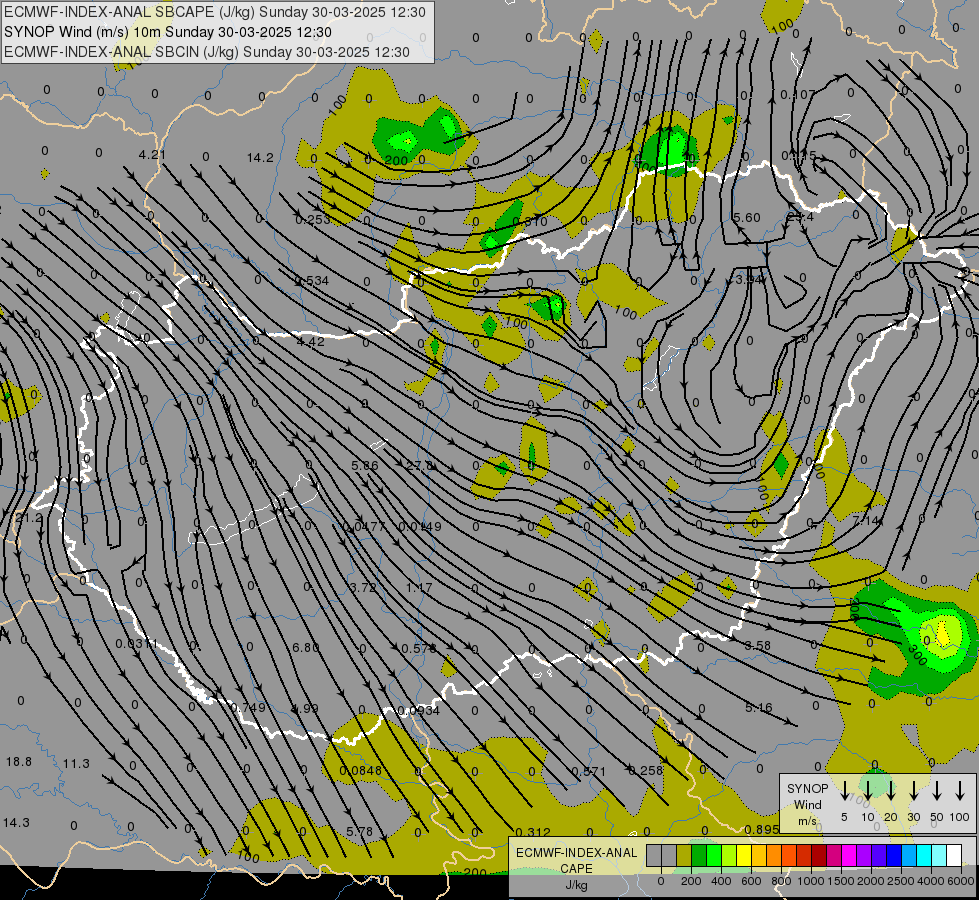Select the dark red swatch in CAPE colorbar
Screen dimensions: 979x900
pos(819,855)
